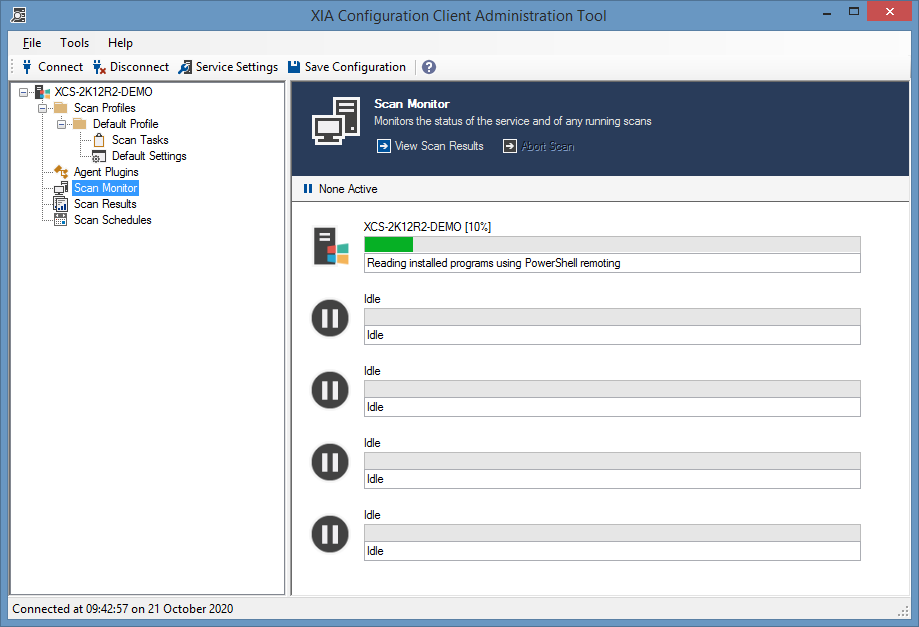Open the Help menu
Viewport: 919px width, 627px height.
point(120,43)
